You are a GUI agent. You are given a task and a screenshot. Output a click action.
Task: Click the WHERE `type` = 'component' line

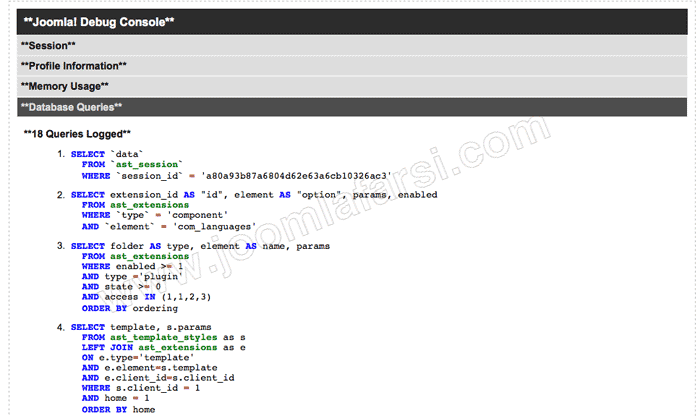[x=155, y=215]
